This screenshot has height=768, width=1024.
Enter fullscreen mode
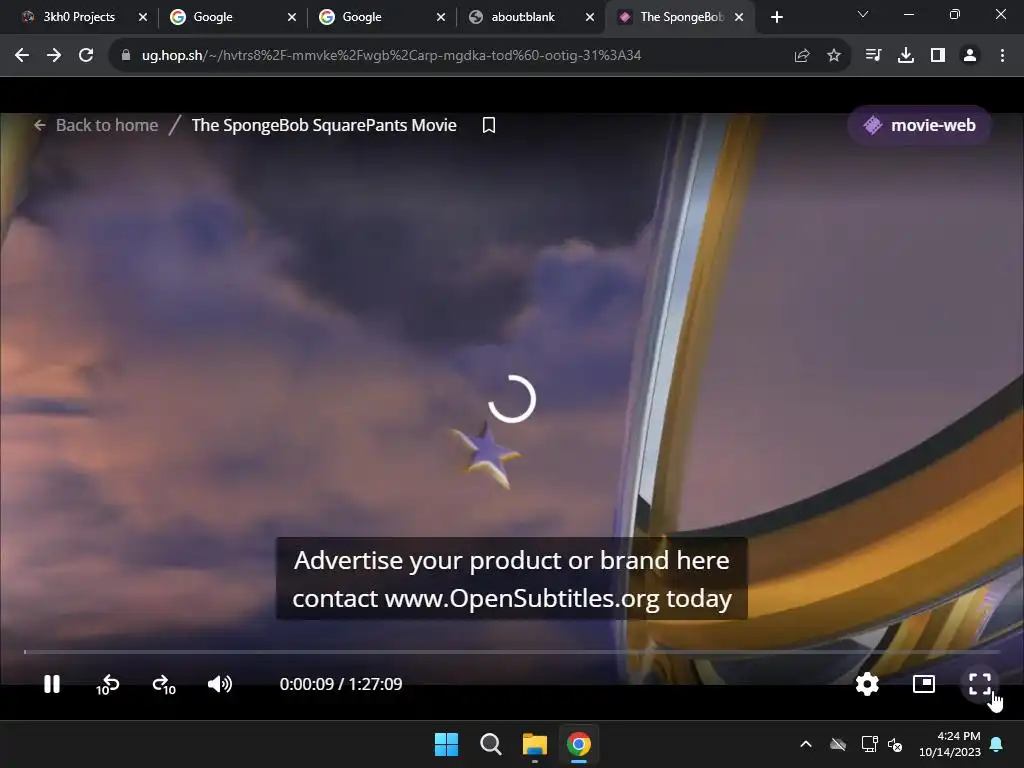[980, 684]
